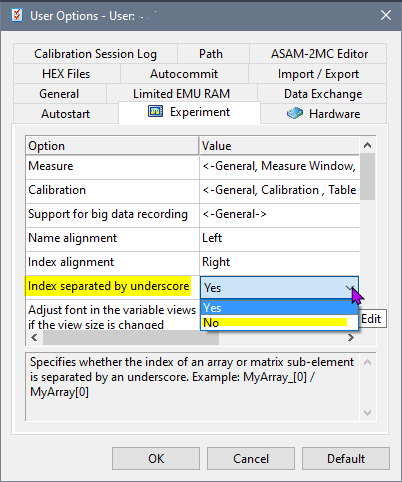Select Support for big data recording row

click(x=112, y=214)
